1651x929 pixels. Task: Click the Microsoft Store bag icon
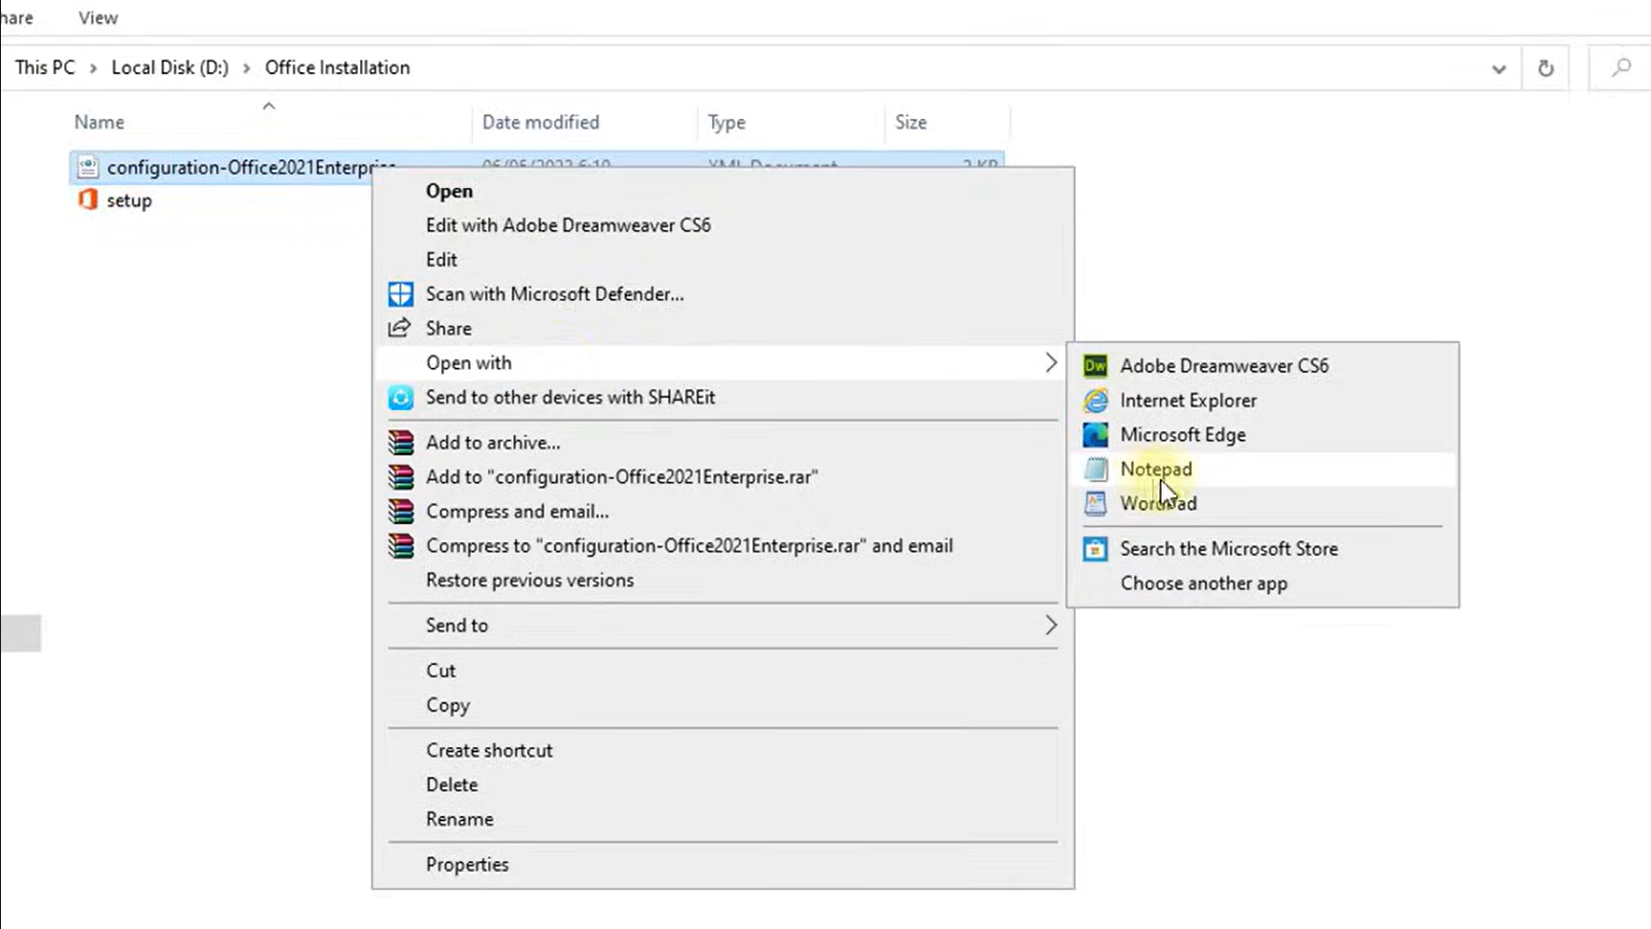(1095, 549)
